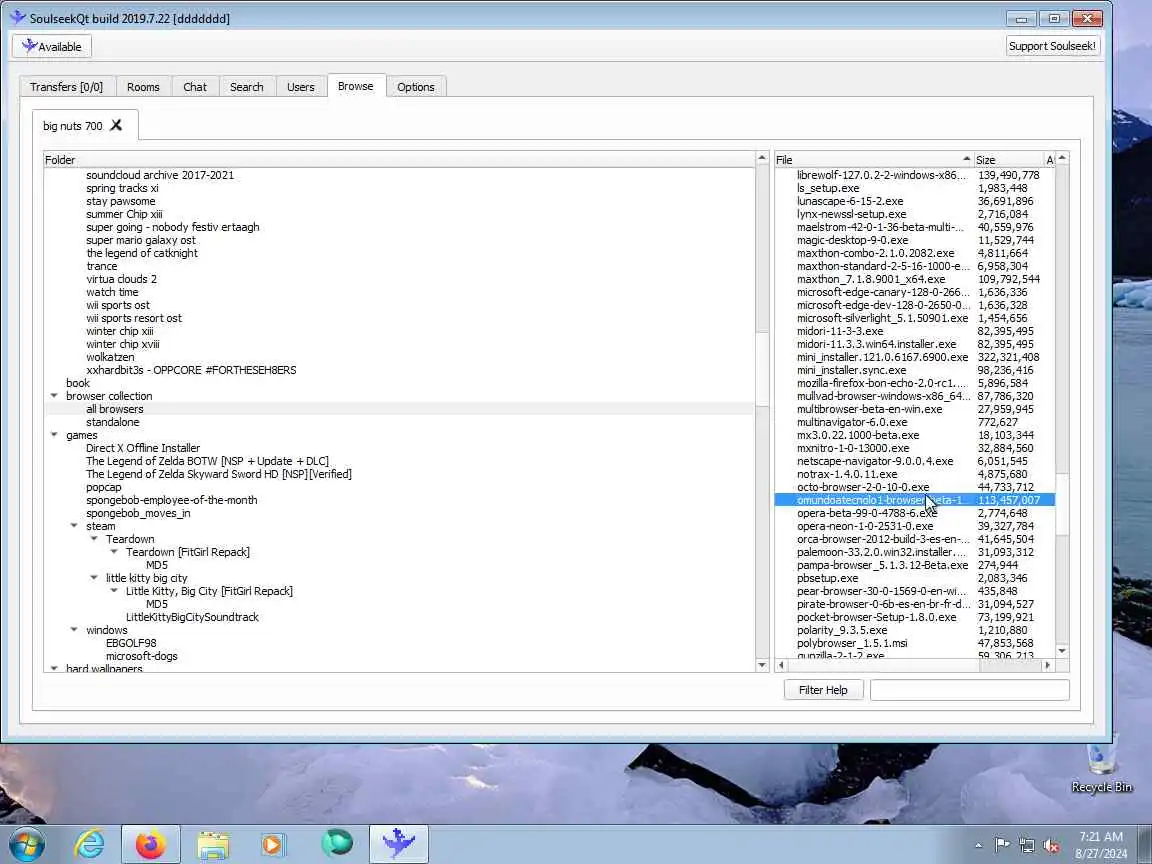Screen dimensions: 1152x864
Task: Go to the Users tab
Action: pyautogui.click(x=300, y=87)
